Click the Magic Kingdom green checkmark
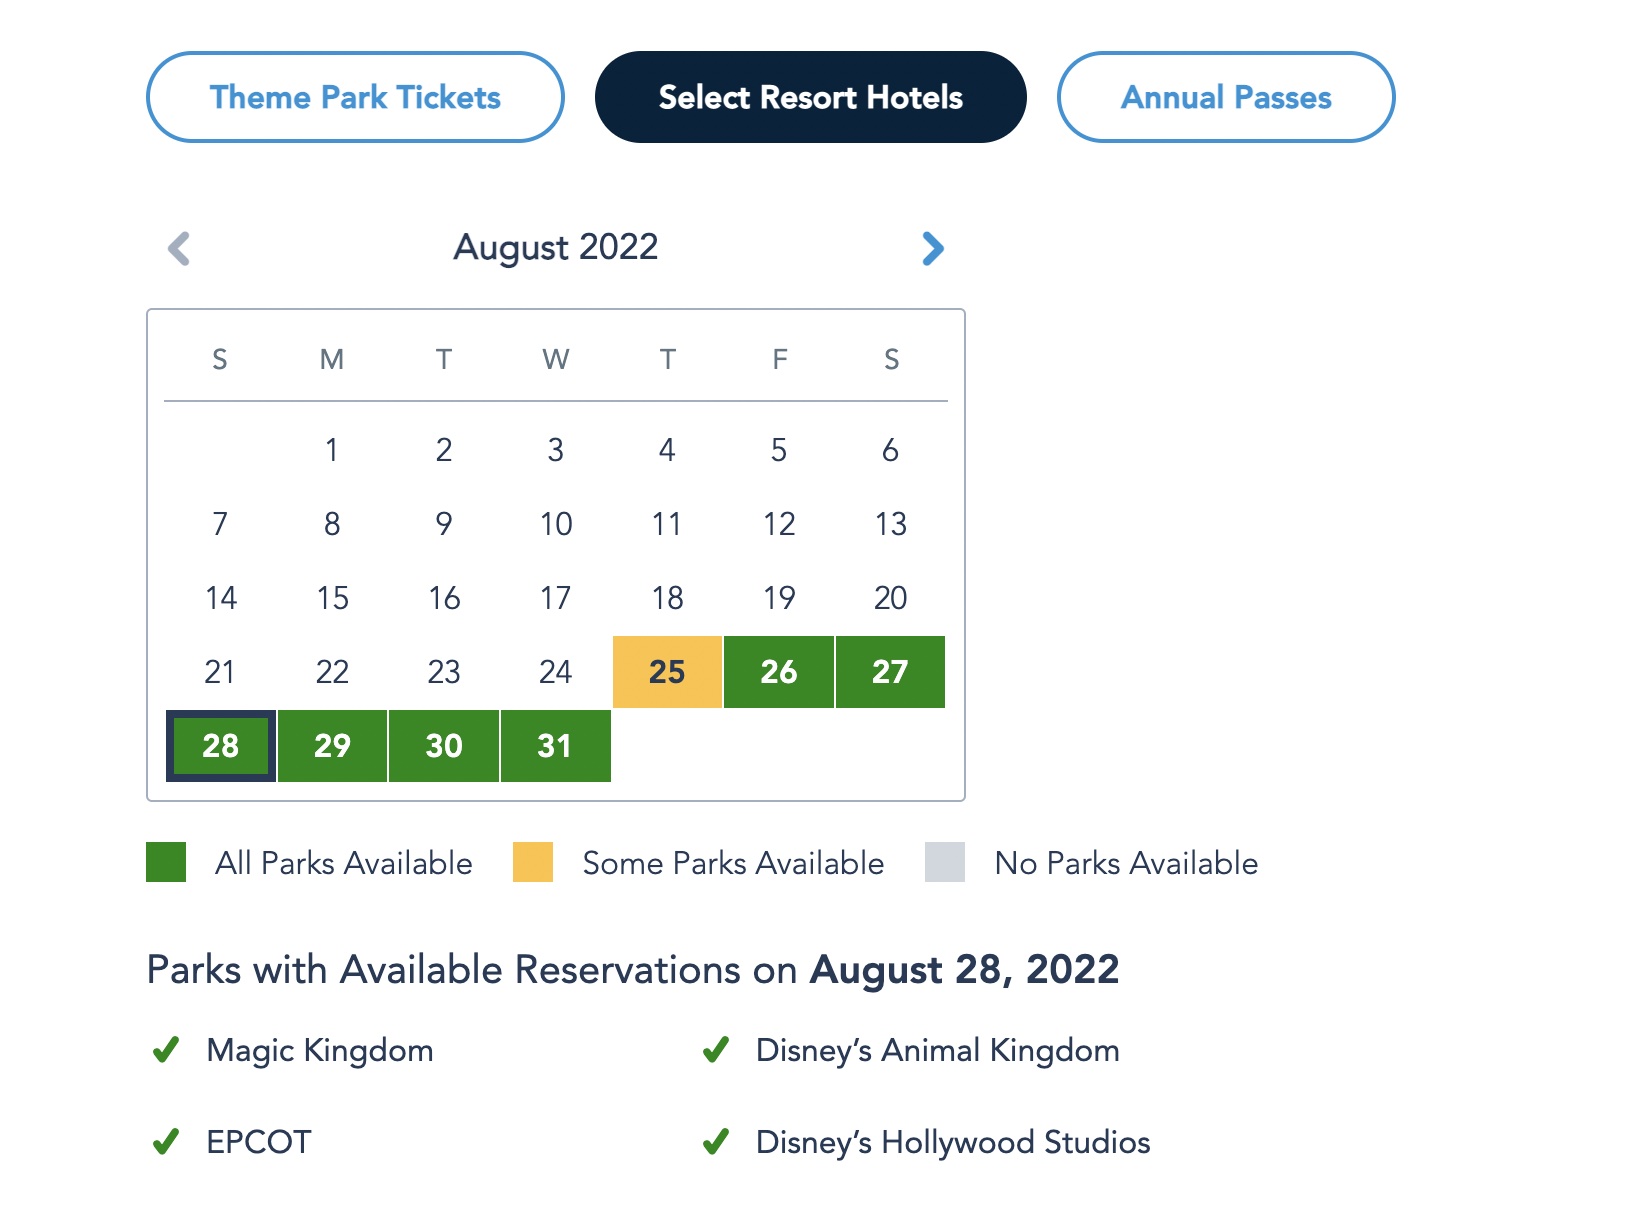 [x=166, y=1050]
